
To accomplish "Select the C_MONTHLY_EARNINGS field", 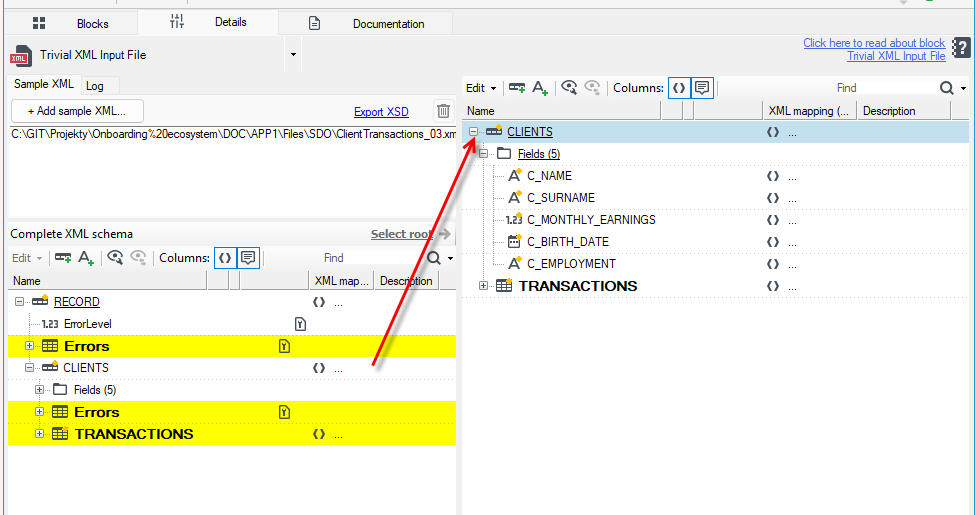I will tap(591, 220).
